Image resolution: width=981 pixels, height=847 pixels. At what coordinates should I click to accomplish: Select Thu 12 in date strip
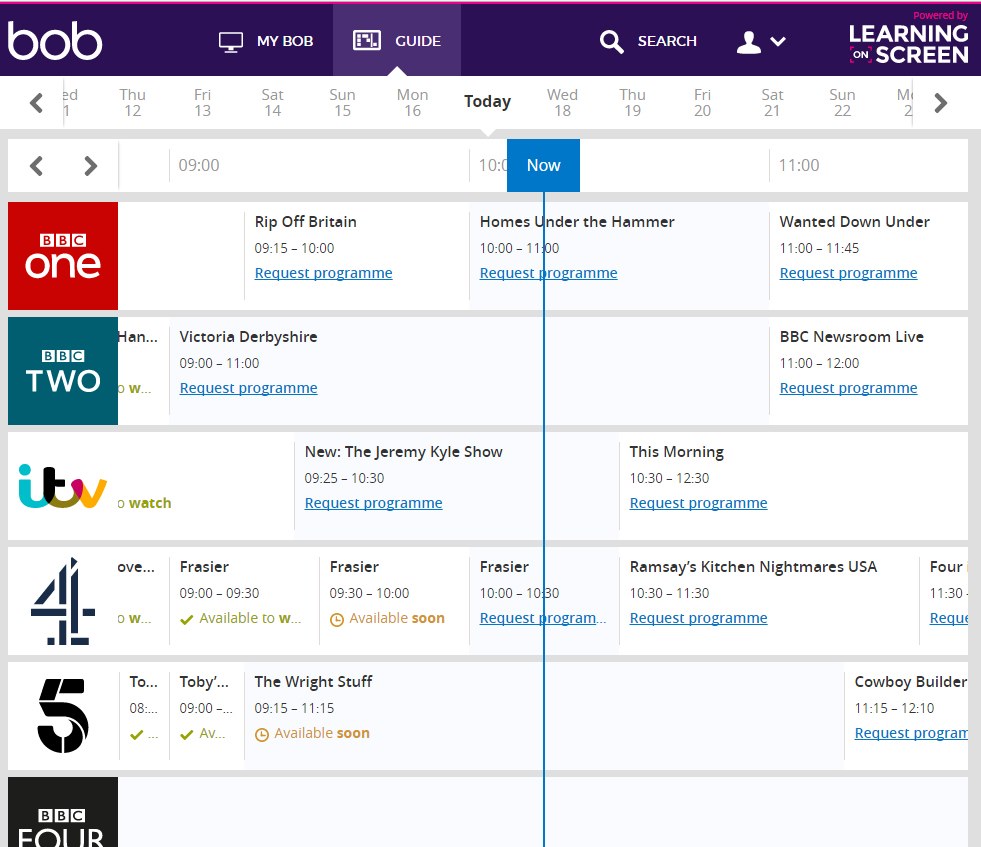click(132, 103)
